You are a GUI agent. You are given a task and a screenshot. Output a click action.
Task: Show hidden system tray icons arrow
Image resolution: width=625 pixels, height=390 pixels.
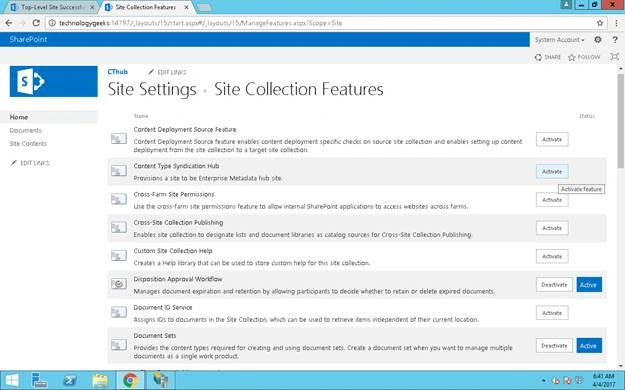pyautogui.click(x=544, y=381)
